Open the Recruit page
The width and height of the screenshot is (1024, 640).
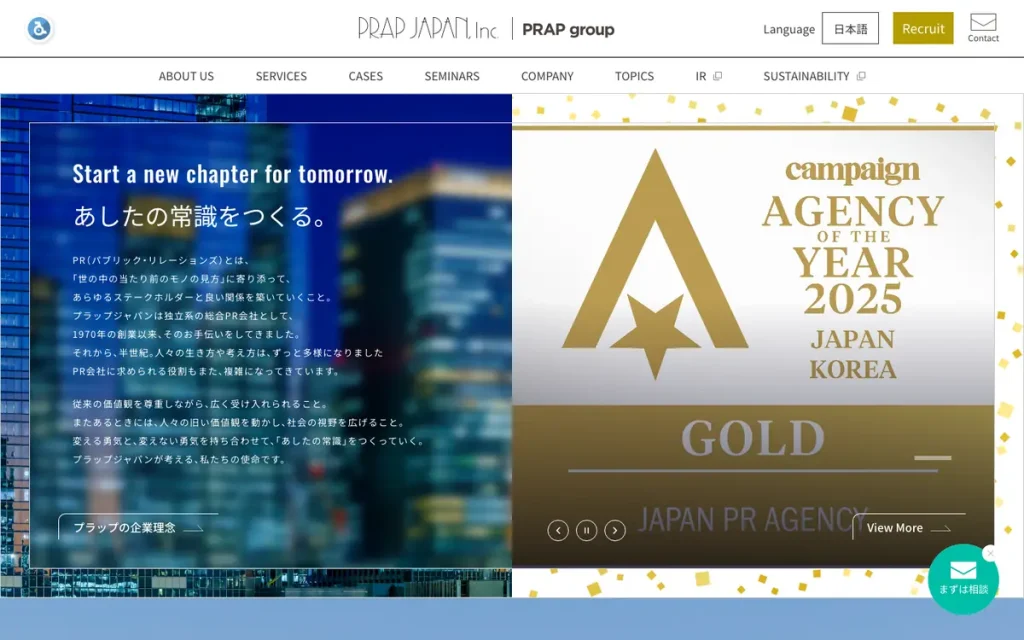click(923, 29)
